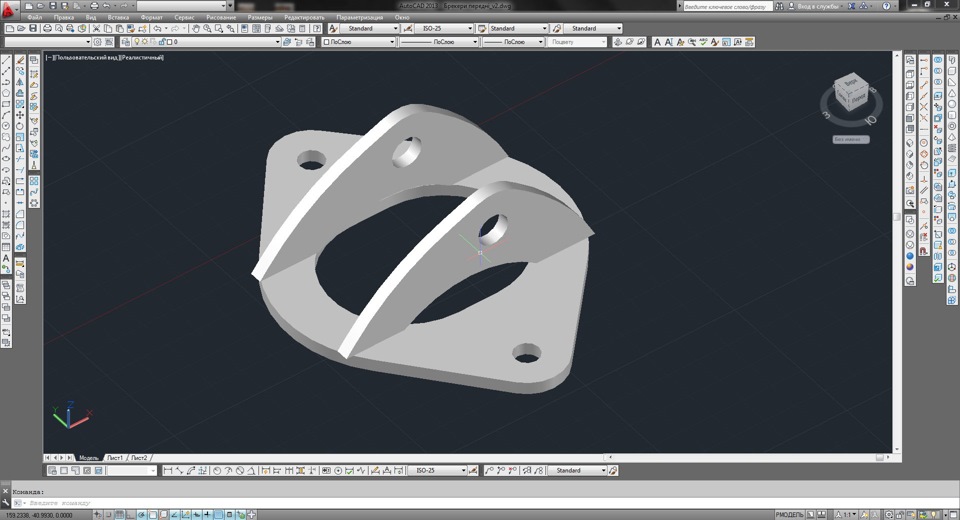Image resolution: width=960 pixels, height=520 pixels.
Task: Open the Файл menu
Action: [34, 17]
